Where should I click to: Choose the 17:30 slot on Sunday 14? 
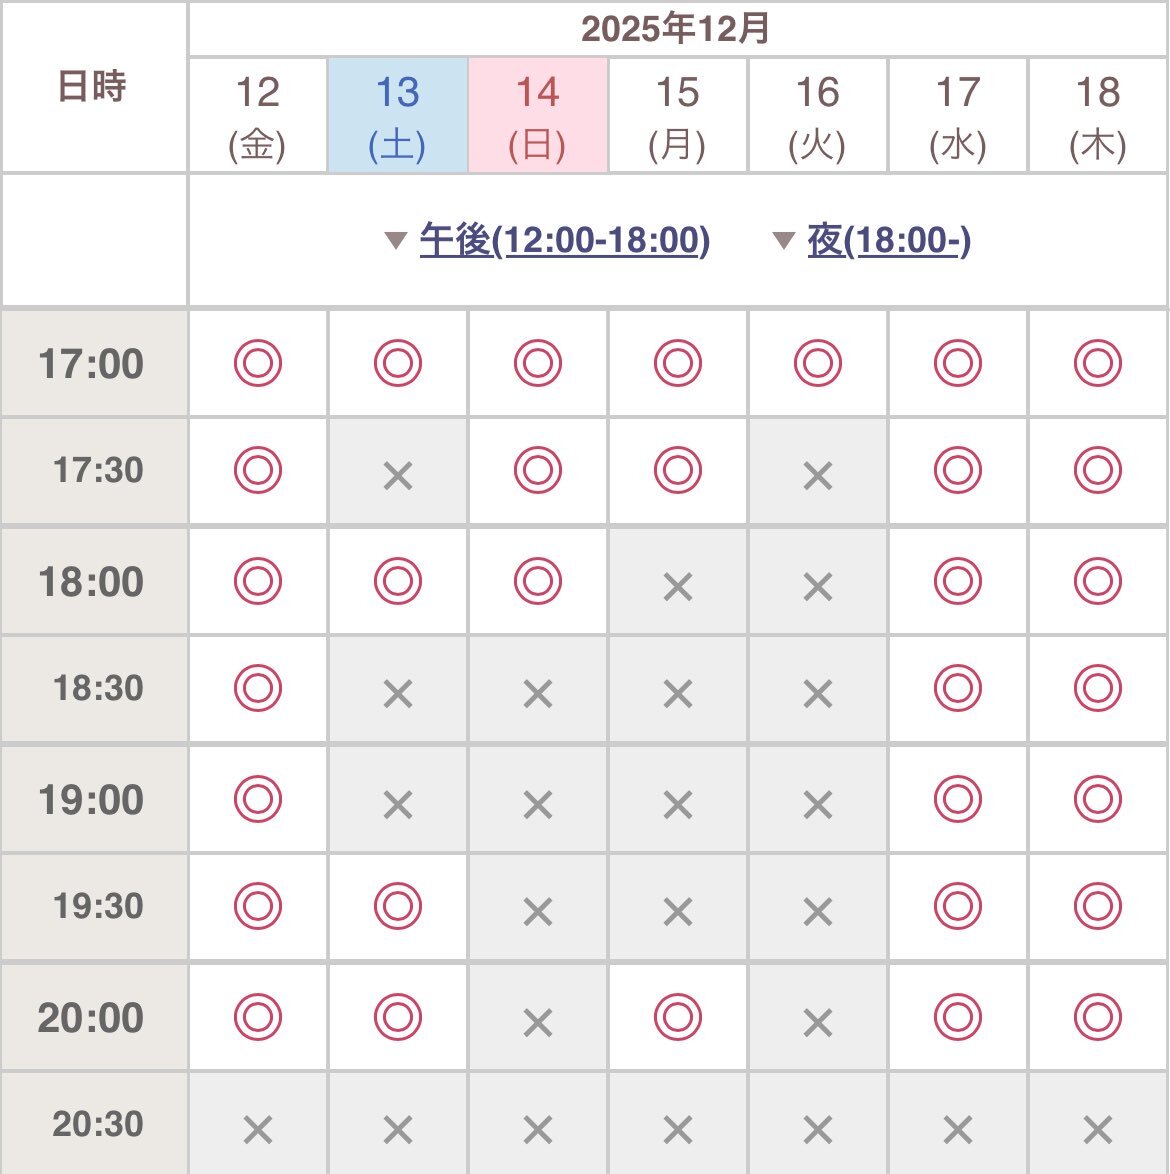(x=537, y=471)
